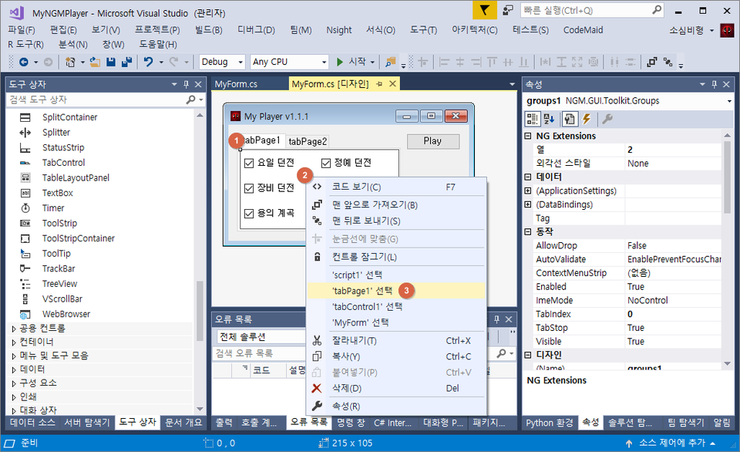Open the 출력 output tab
The height and width of the screenshot is (452, 740).
pos(224,422)
